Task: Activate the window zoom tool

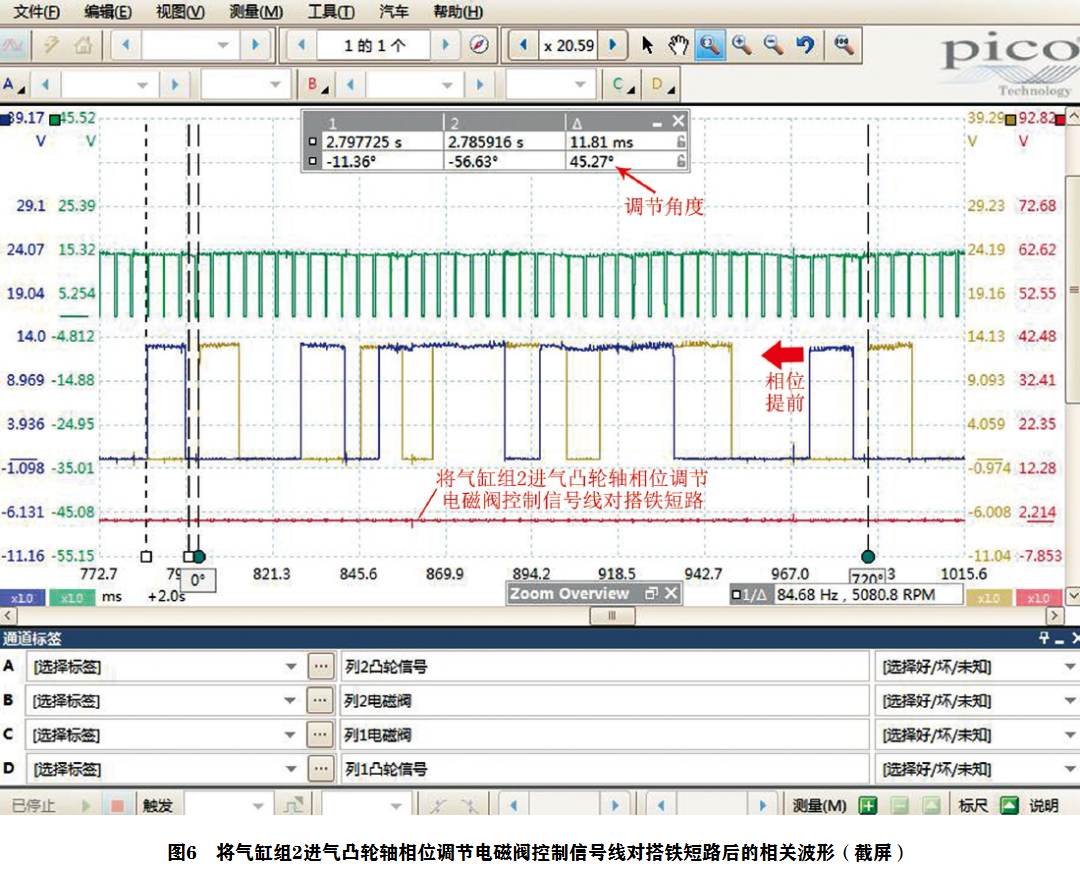Action: (709, 45)
